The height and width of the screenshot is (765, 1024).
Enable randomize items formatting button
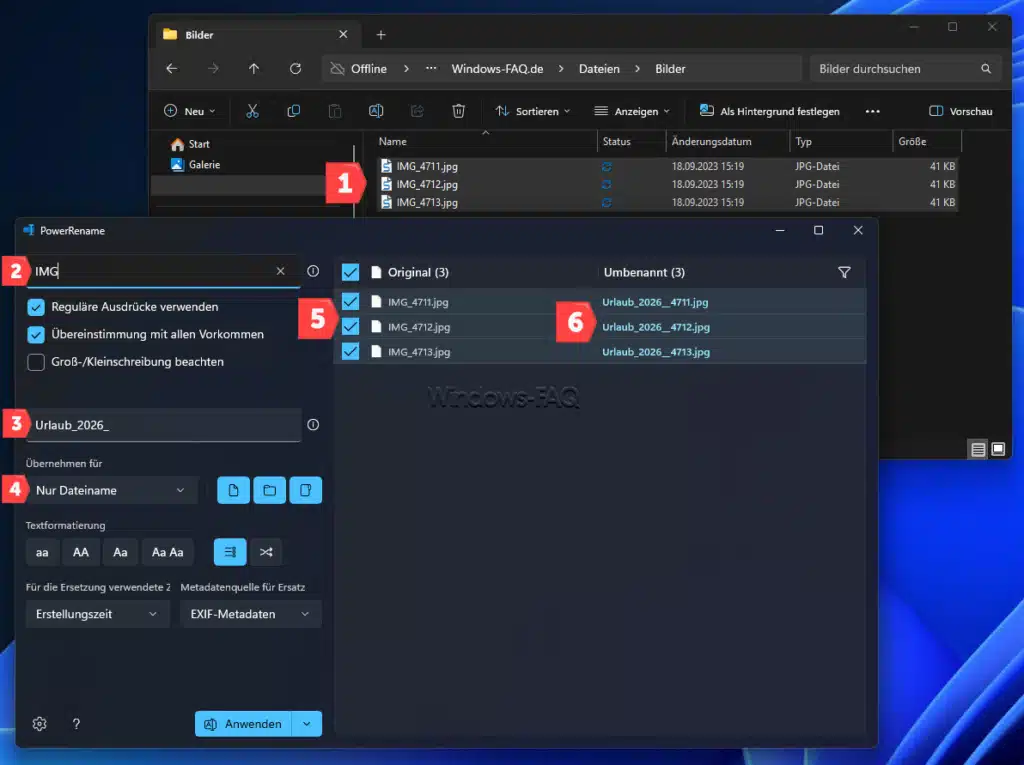click(x=266, y=552)
